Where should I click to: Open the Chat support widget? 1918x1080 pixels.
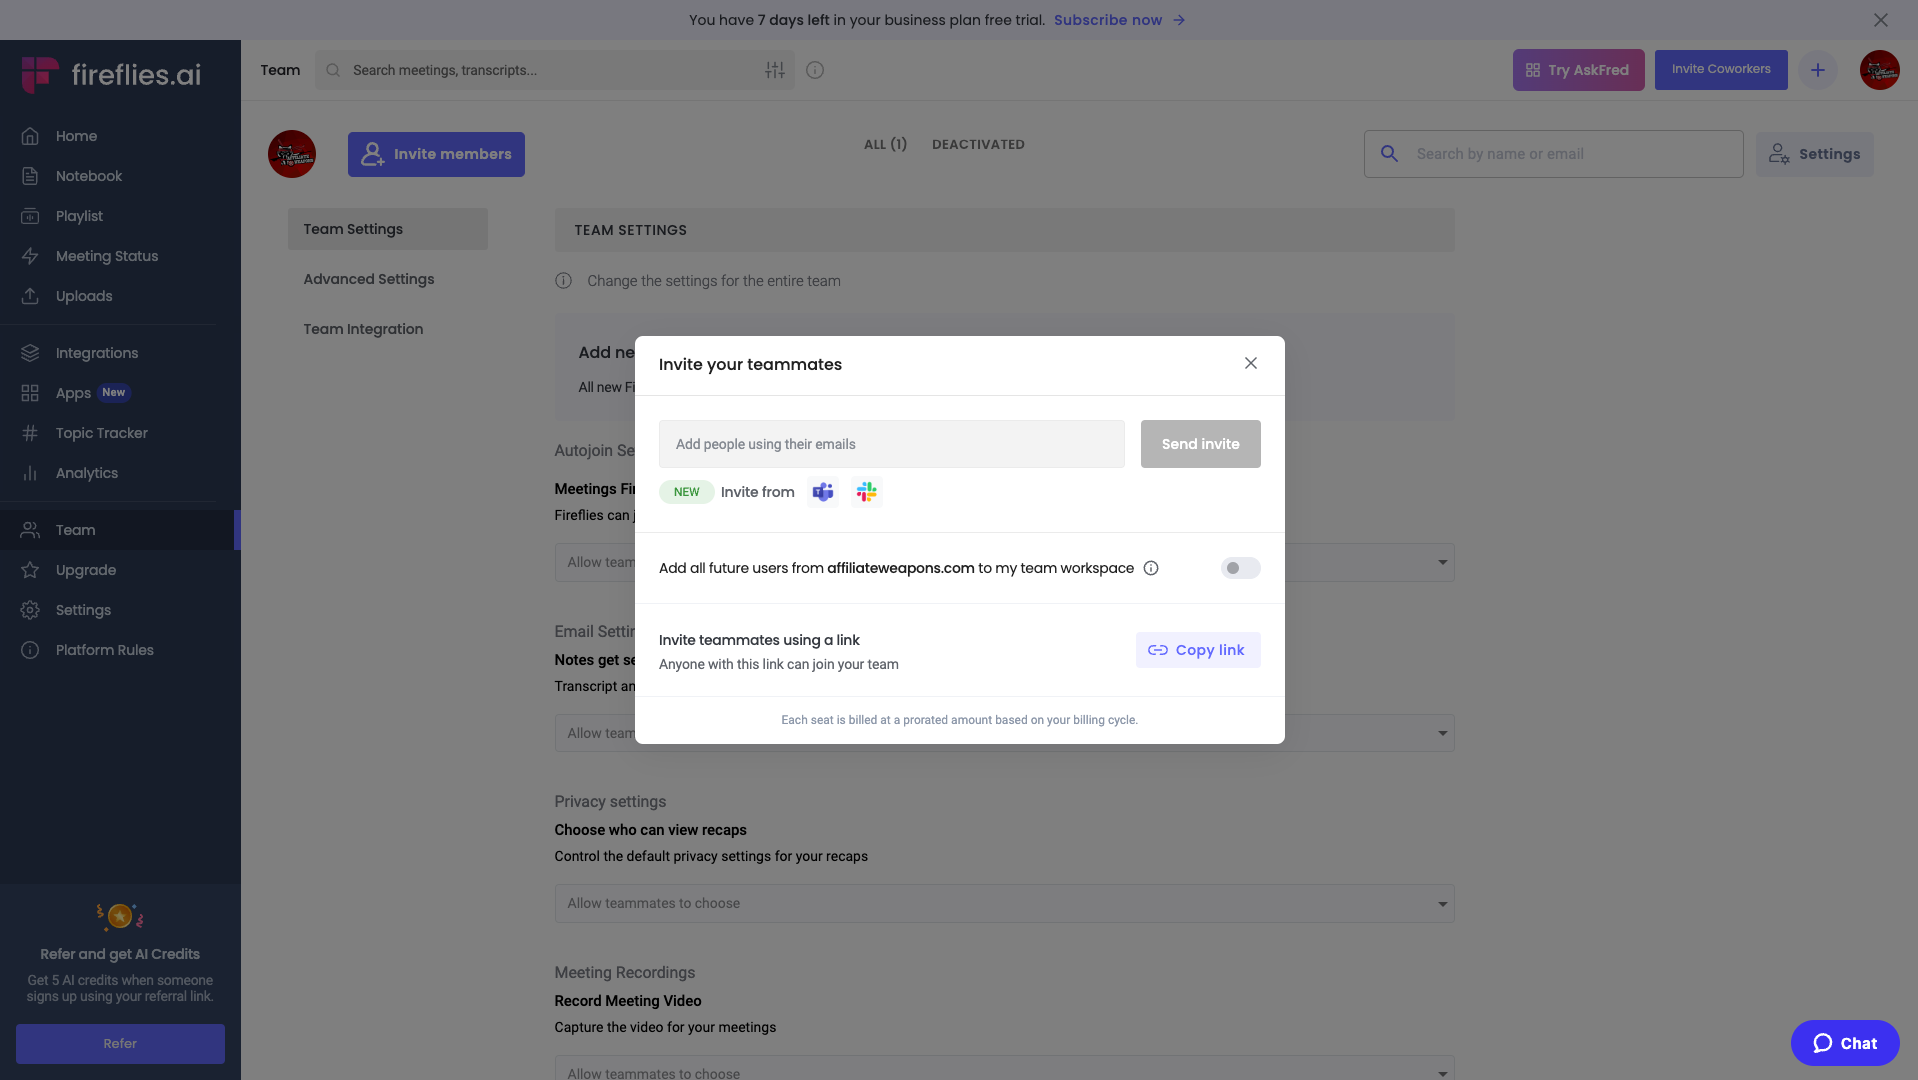[x=1844, y=1043]
